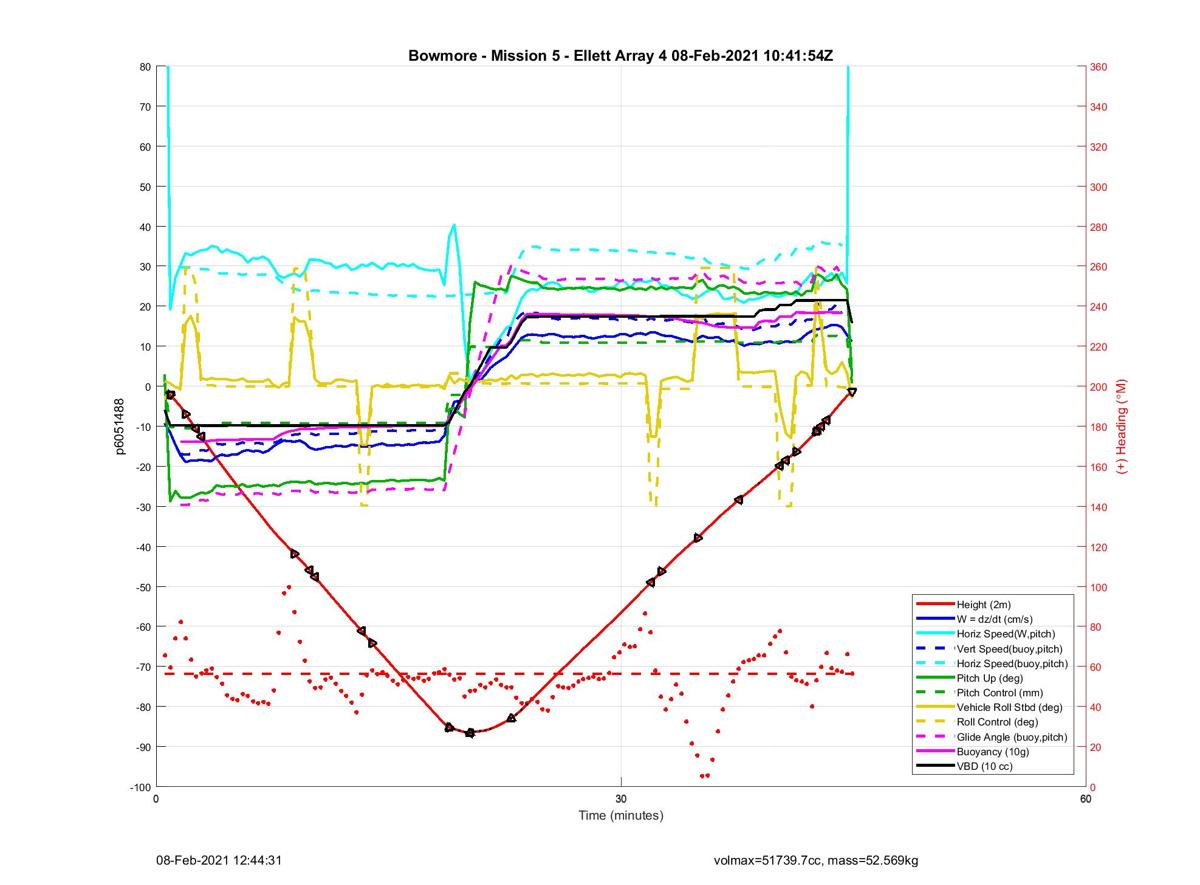Select the "W = dz/dt (cm/s)" legend entry
Image resolution: width=1200 pixels, height=885 pixels.
tap(997, 619)
